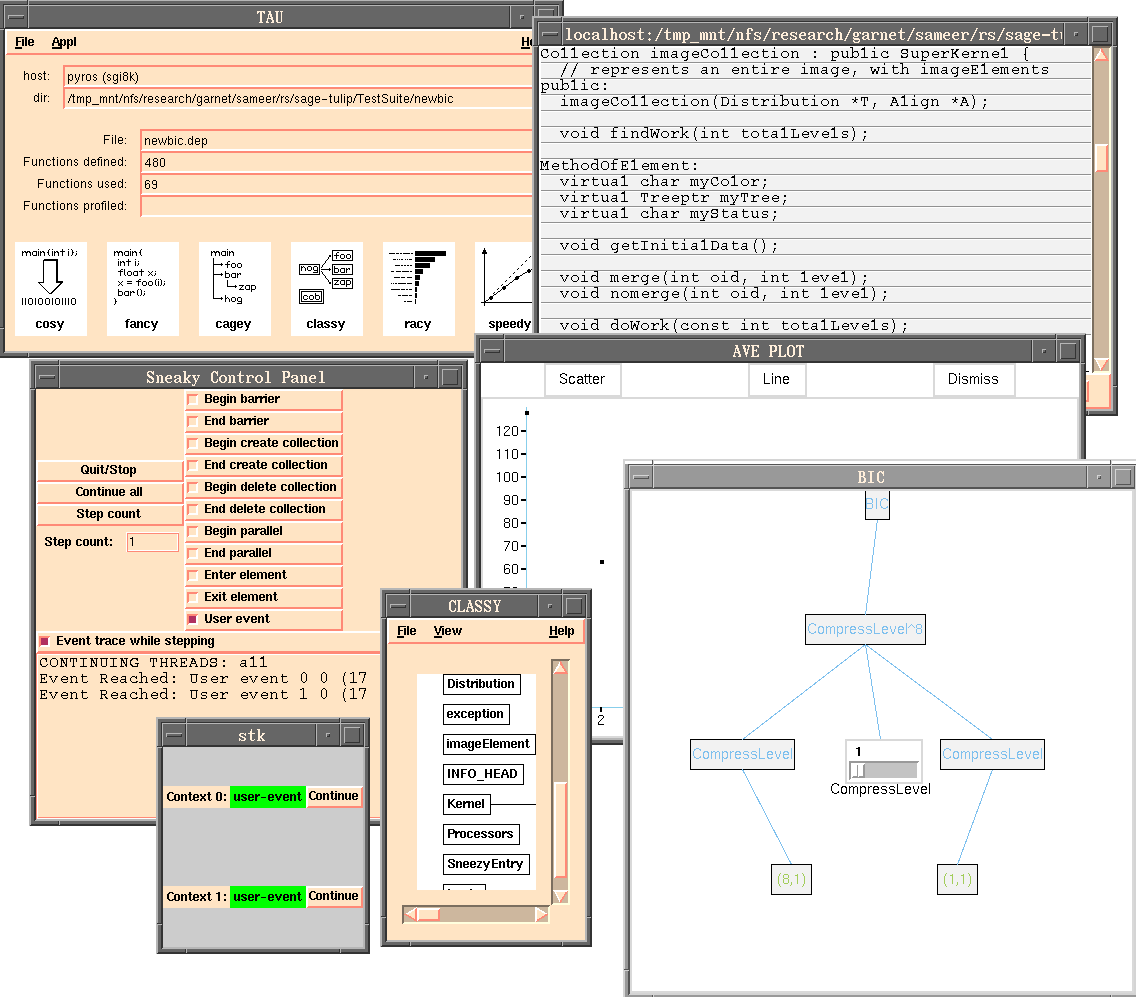Select Kernel class in CLASSY
This screenshot has height=997, width=1136.
coord(467,804)
